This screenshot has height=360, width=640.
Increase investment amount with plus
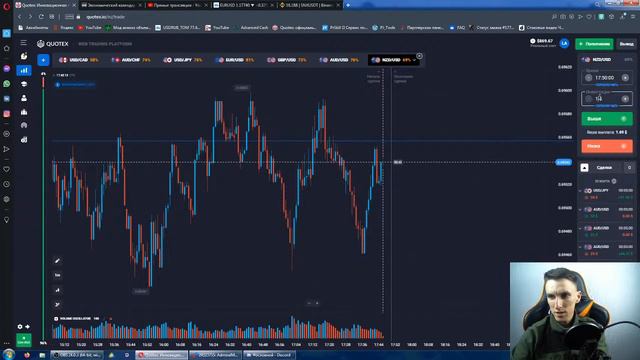pyautogui.click(x=625, y=99)
